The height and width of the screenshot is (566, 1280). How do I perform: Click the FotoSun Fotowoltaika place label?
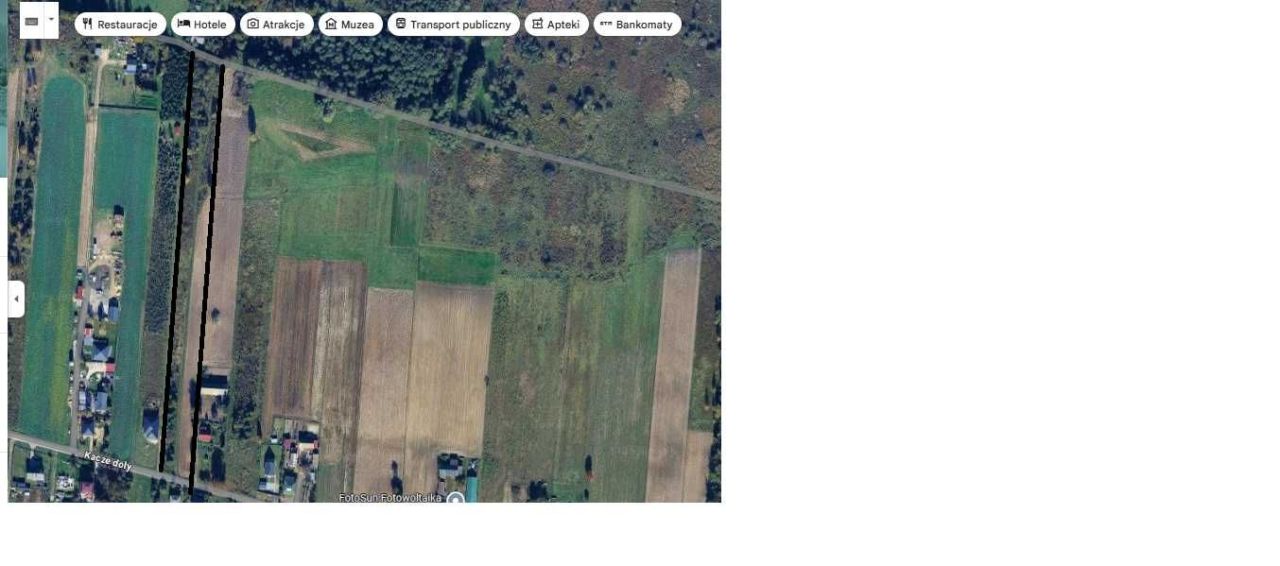390,497
